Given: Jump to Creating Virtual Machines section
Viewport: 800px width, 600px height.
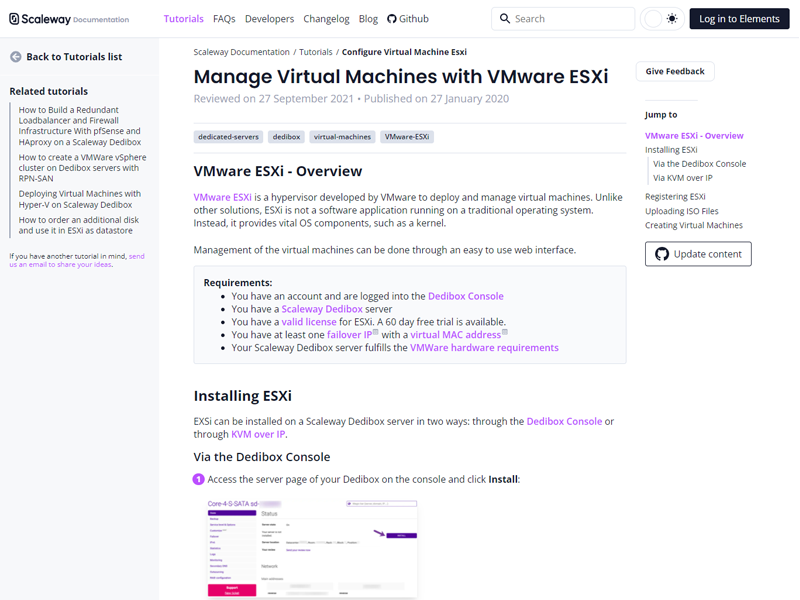Looking at the screenshot, I should 694,226.
